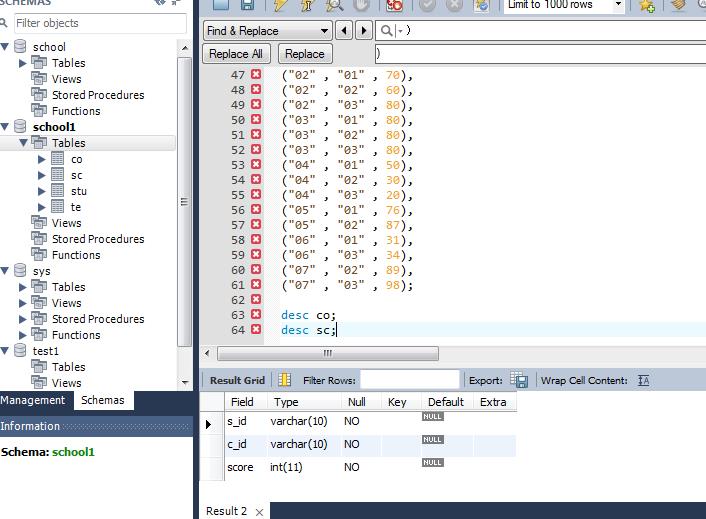Select the school database icon
The image size is (706, 519).
(20, 46)
